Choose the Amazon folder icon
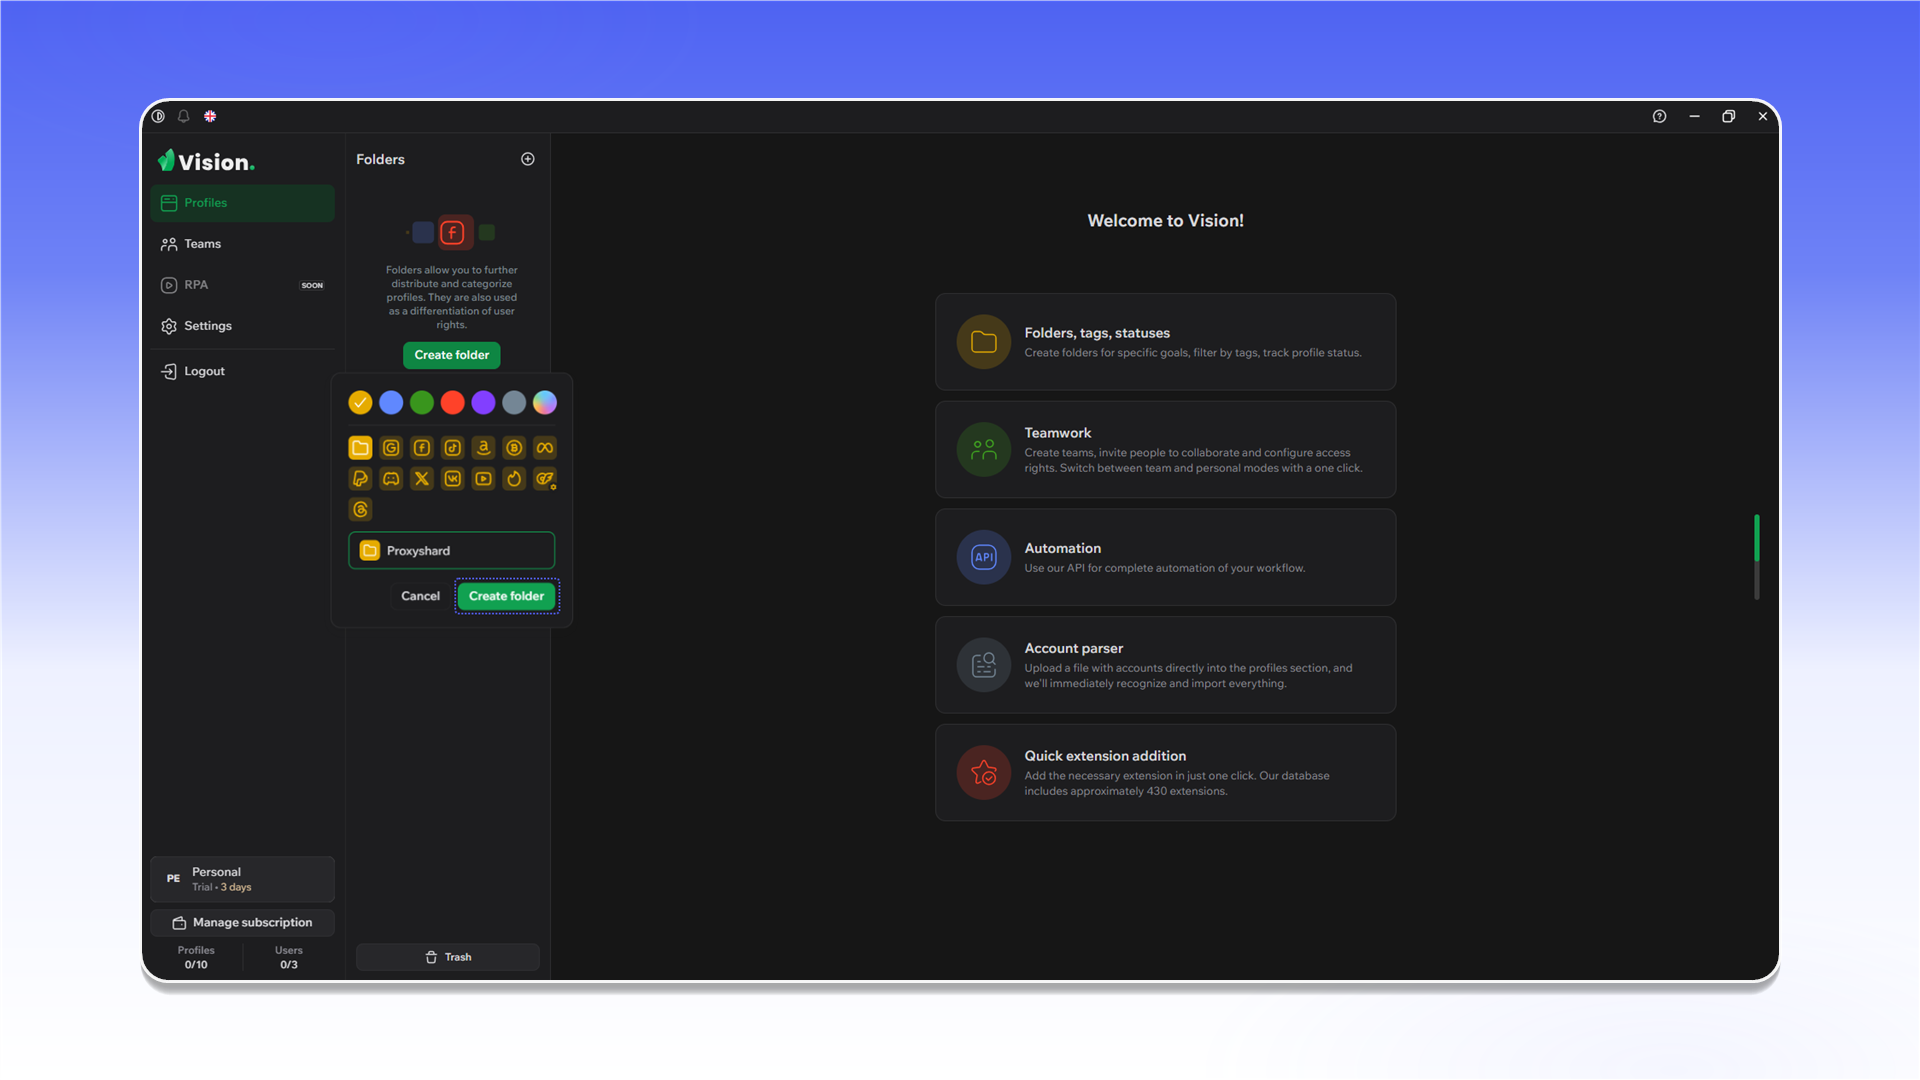1920x1080 pixels. point(483,448)
